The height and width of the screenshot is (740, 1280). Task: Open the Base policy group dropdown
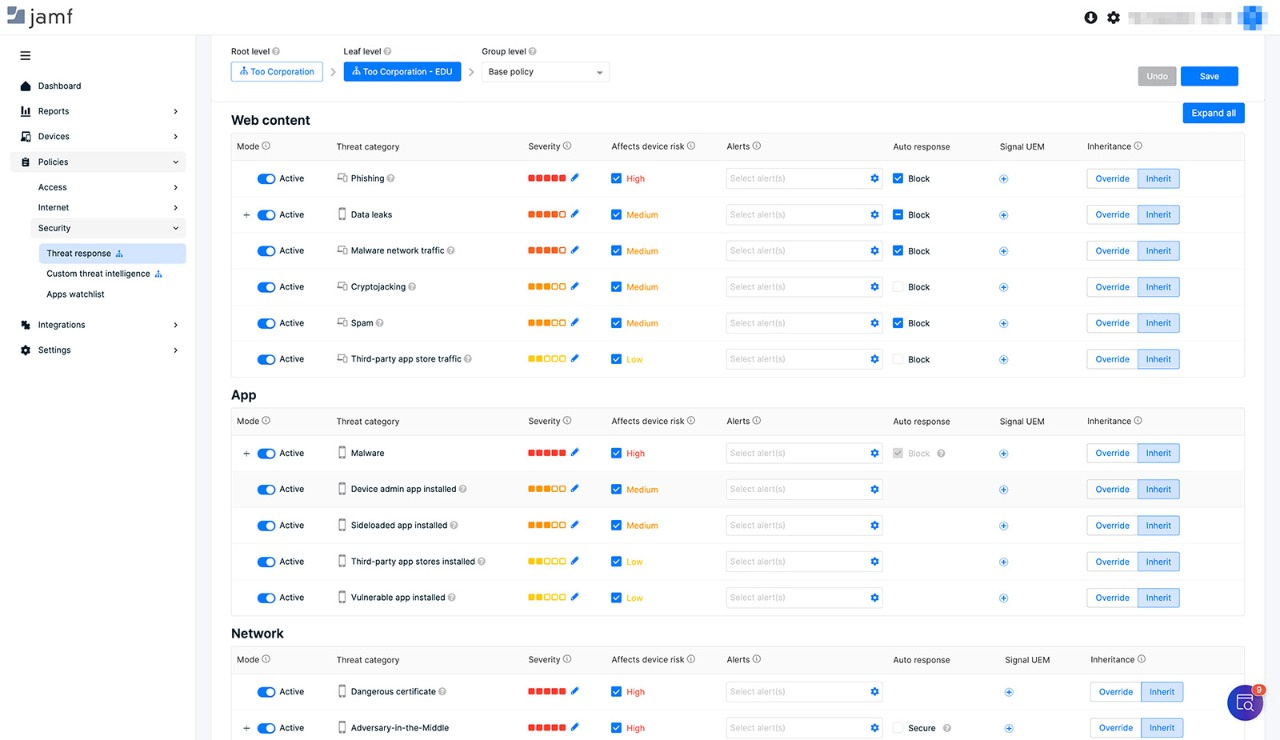point(545,72)
